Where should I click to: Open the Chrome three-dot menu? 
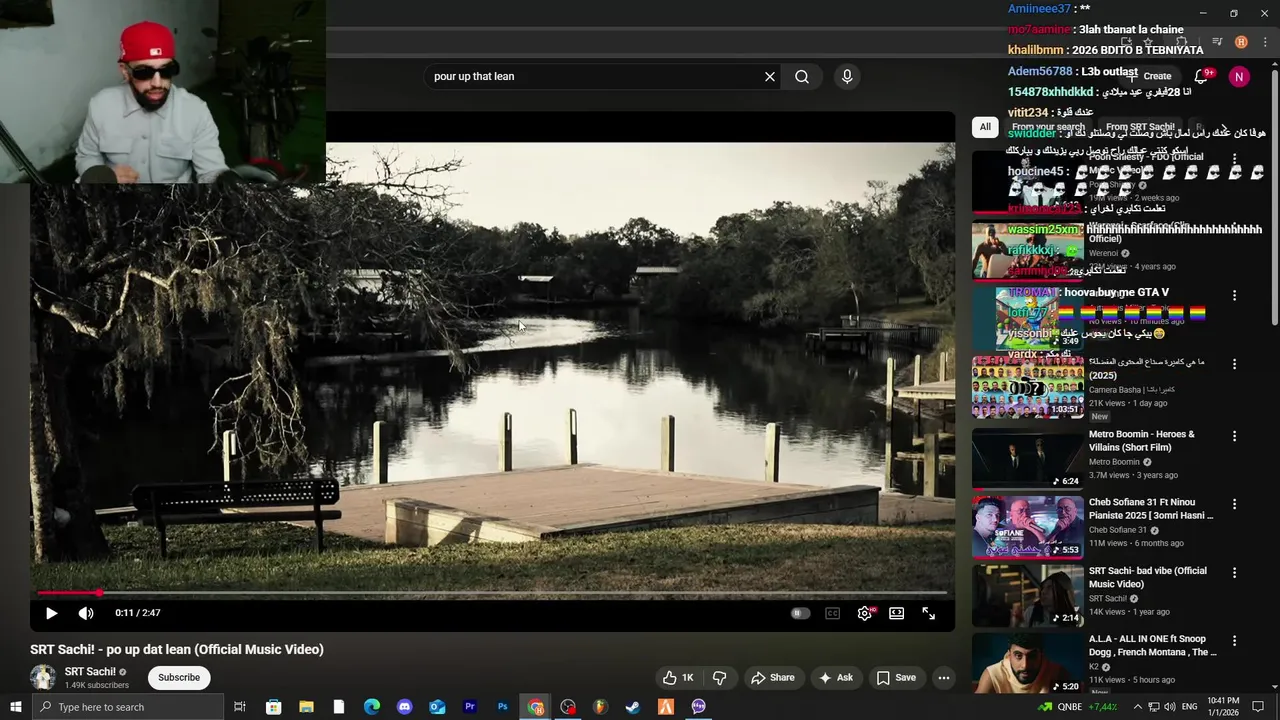(1265, 42)
